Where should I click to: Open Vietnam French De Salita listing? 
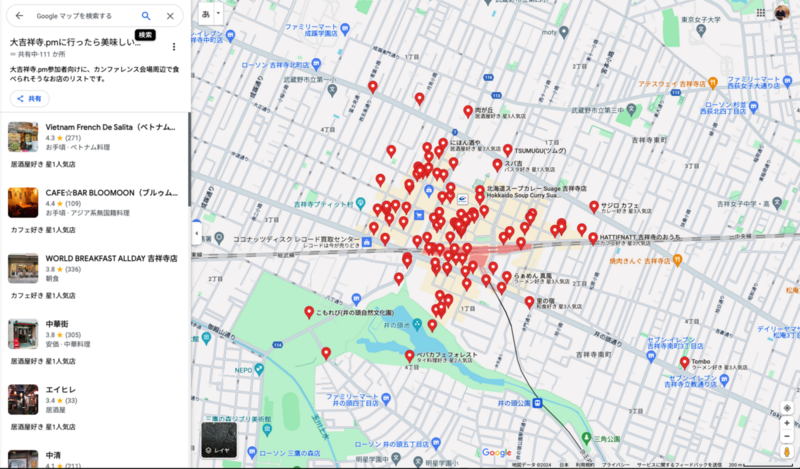(95, 145)
